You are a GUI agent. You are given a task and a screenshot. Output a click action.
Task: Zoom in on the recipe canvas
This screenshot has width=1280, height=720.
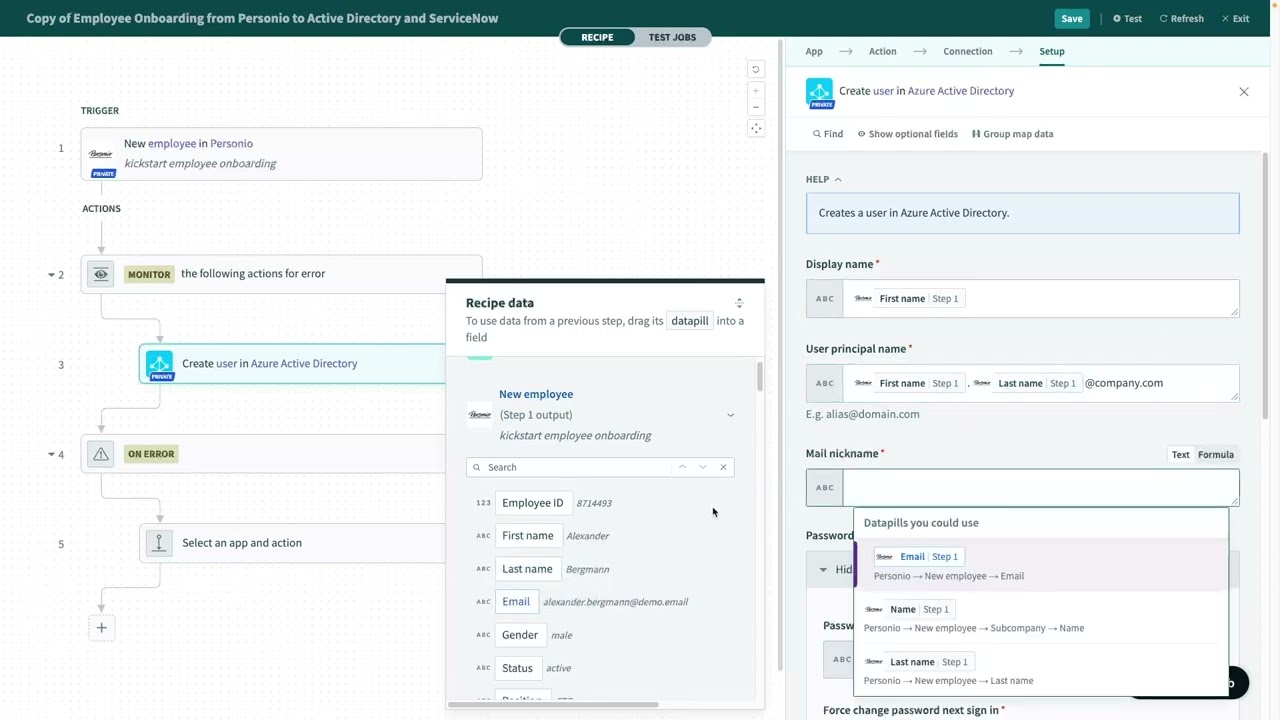[756, 91]
